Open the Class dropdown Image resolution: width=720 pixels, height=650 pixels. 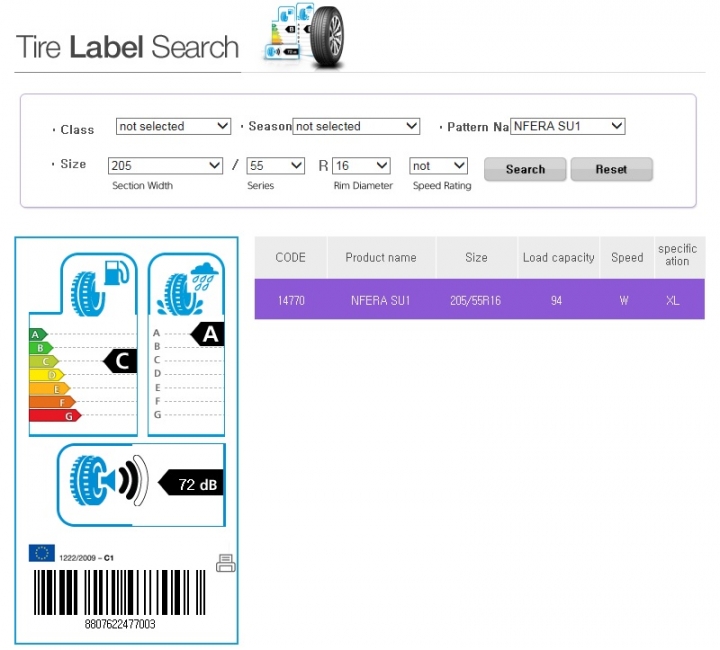point(173,126)
